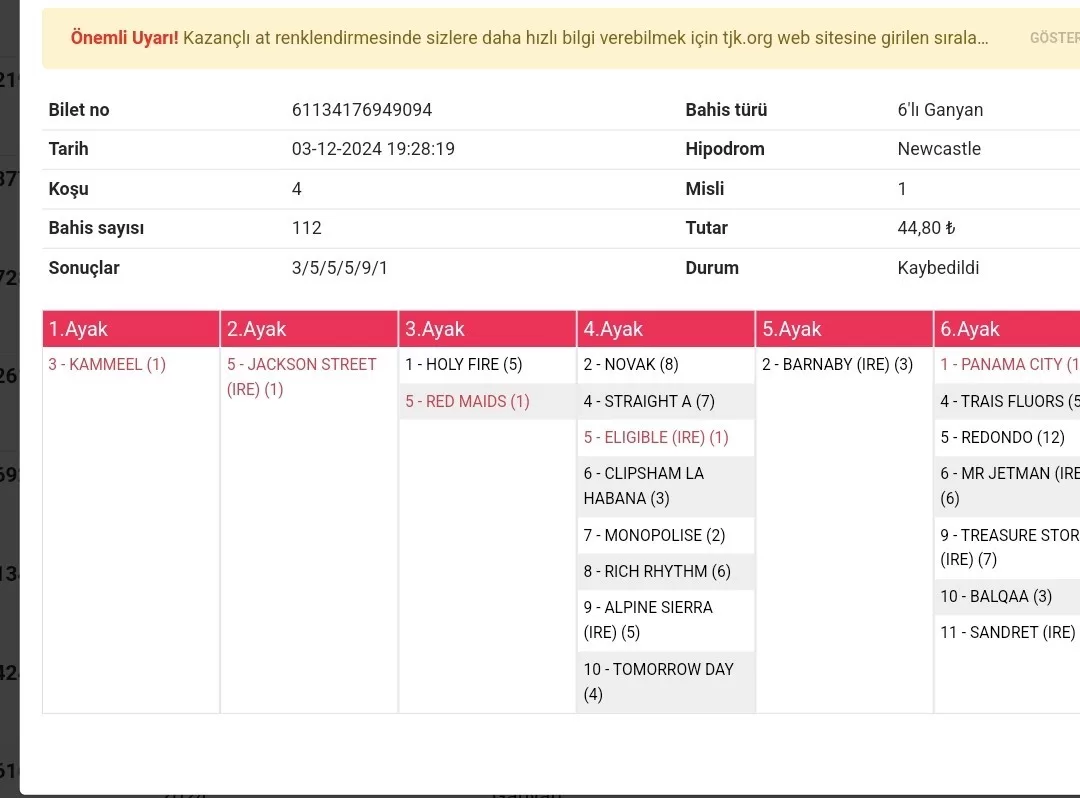
Task: Click the 1 - HOLY FIRE entry
Action: (463, 365)
